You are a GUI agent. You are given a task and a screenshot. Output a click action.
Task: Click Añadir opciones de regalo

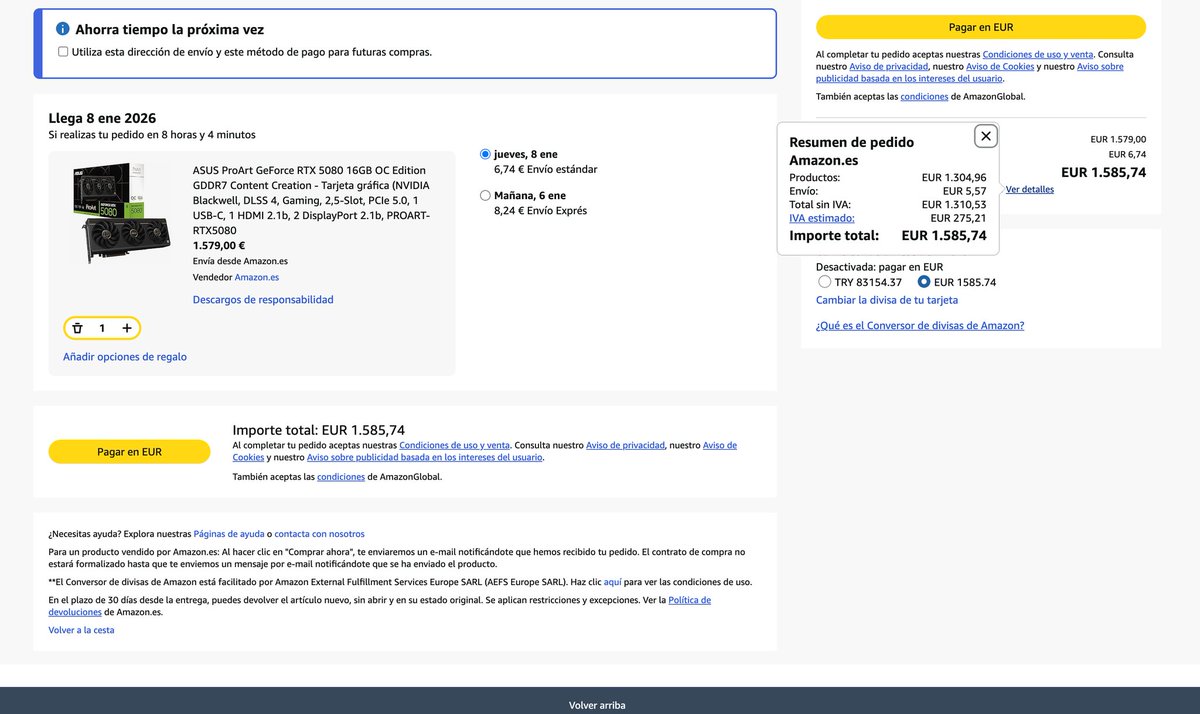coord(125,357)
